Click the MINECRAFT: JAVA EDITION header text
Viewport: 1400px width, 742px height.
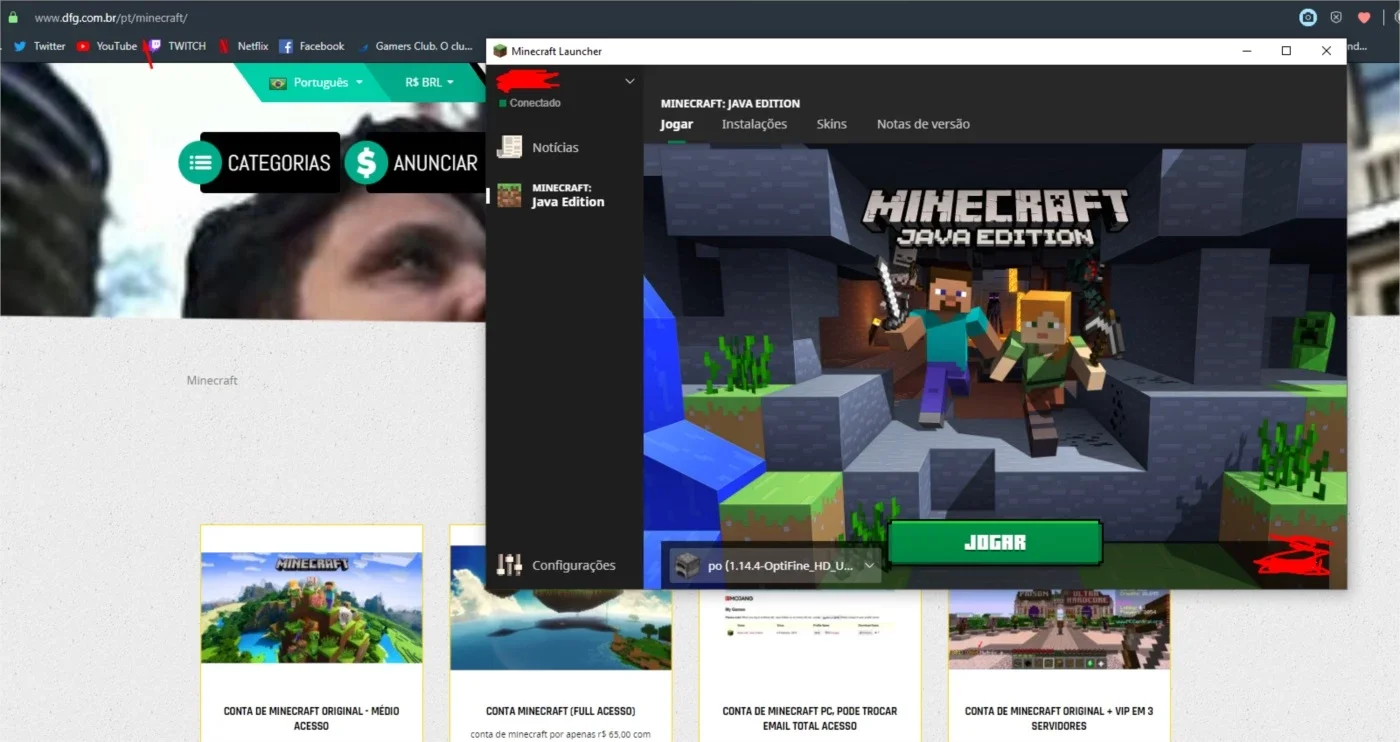[x=730, y=104]
